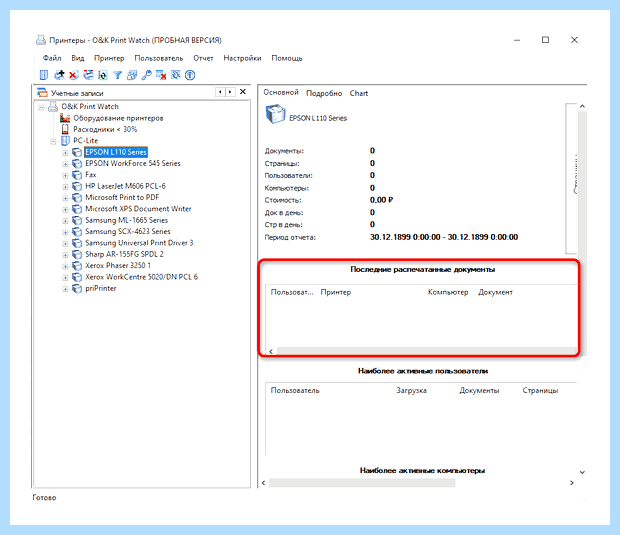Click the left arrow in accounts panel header
620x535 pixels.
220,92
